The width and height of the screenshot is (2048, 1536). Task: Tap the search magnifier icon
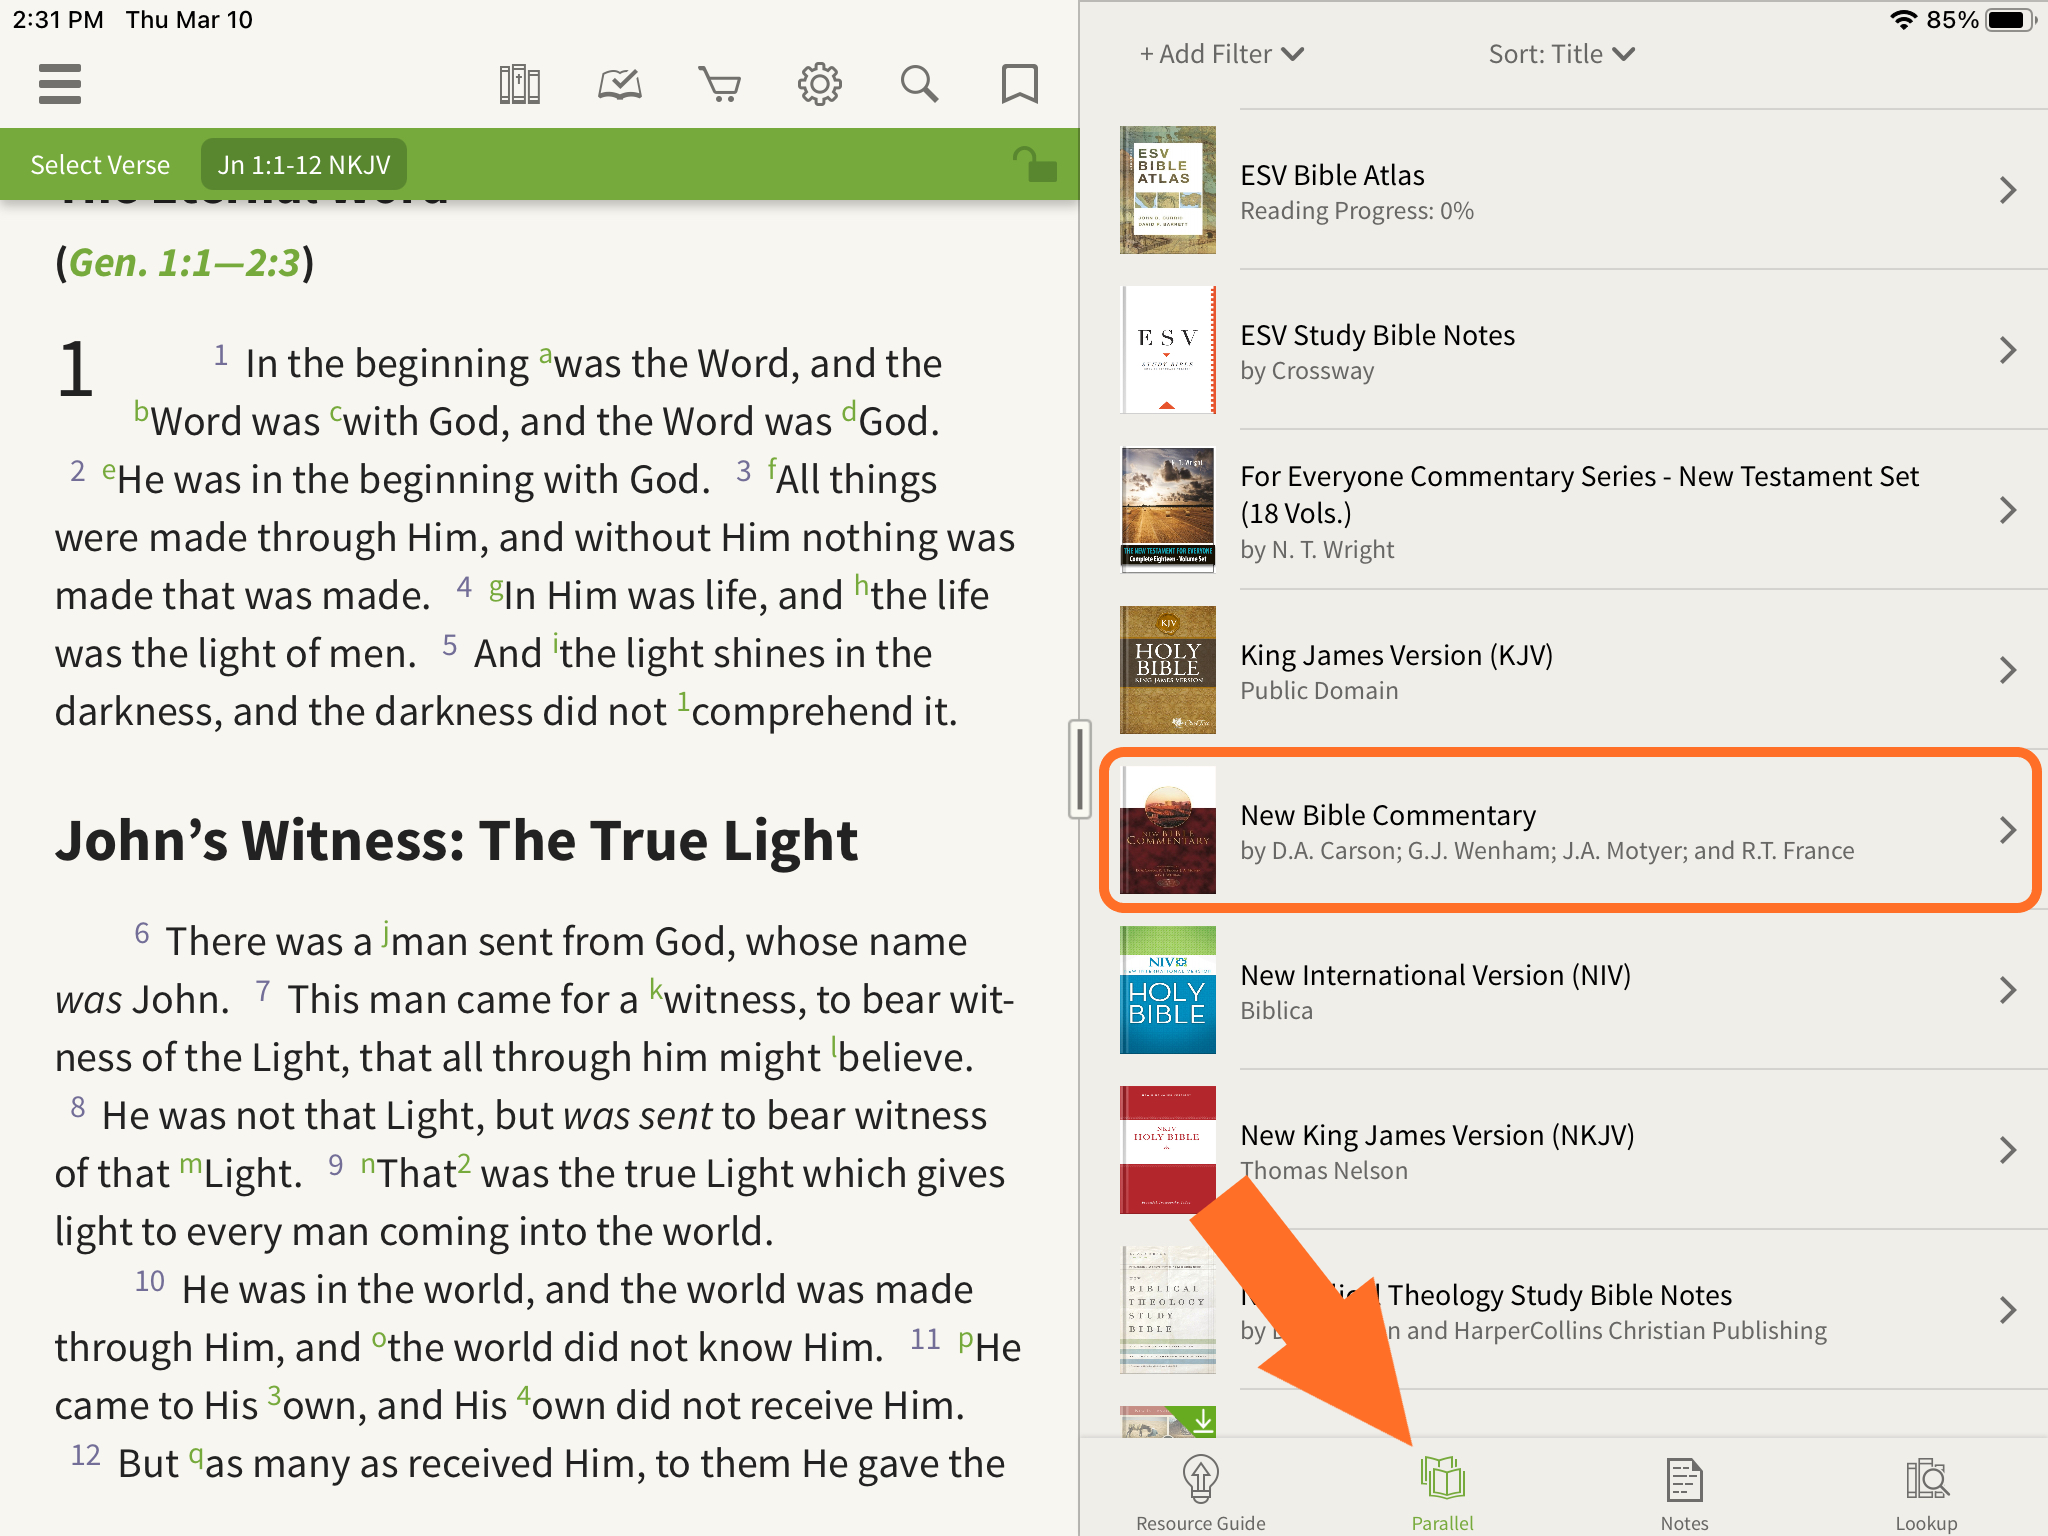(920, 84)
